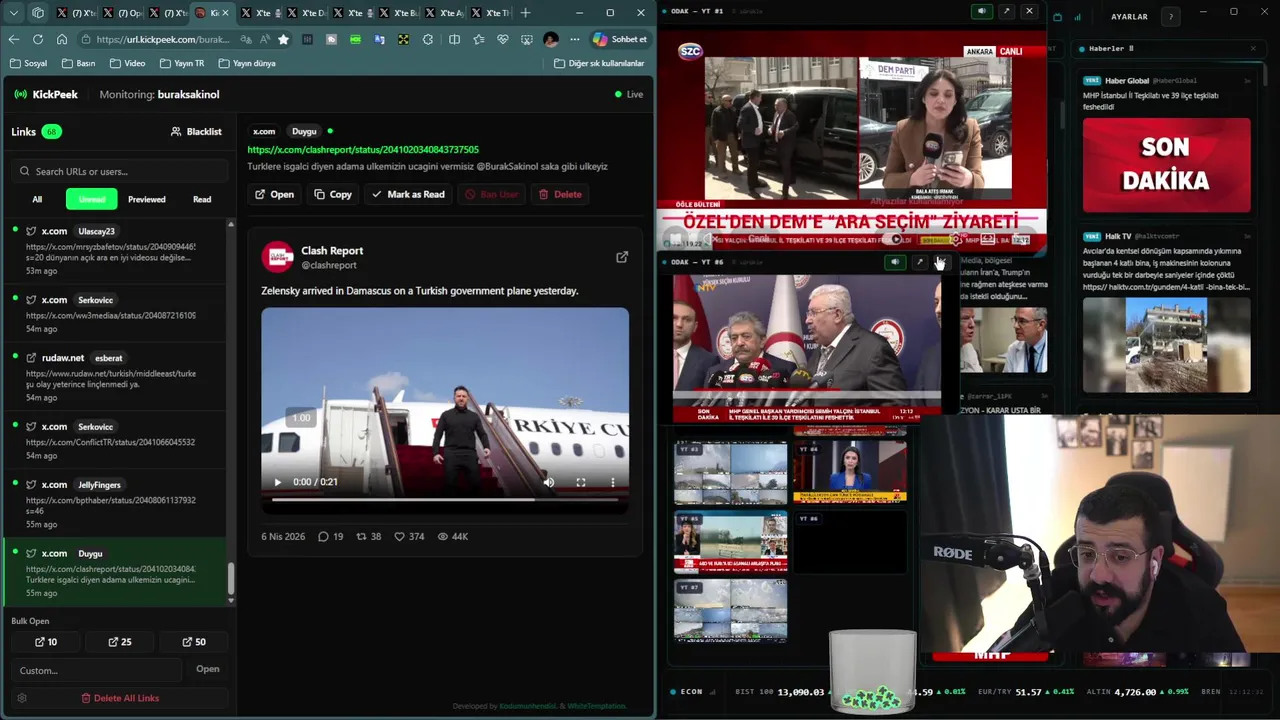Toggle sound on ODAK YT #1
Screen dimensions: 1280x720
981,11
